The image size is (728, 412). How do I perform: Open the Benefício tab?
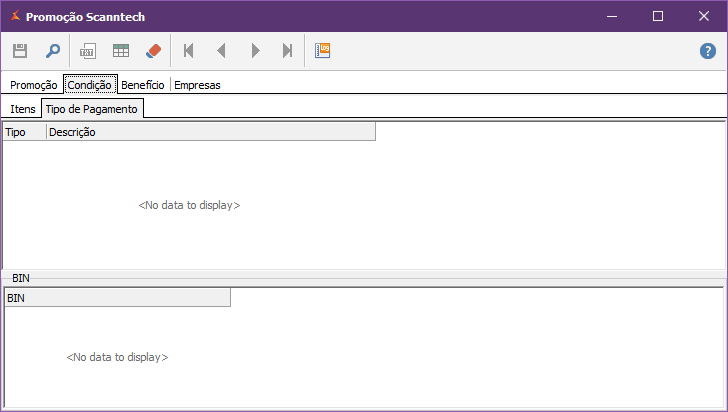143,85
